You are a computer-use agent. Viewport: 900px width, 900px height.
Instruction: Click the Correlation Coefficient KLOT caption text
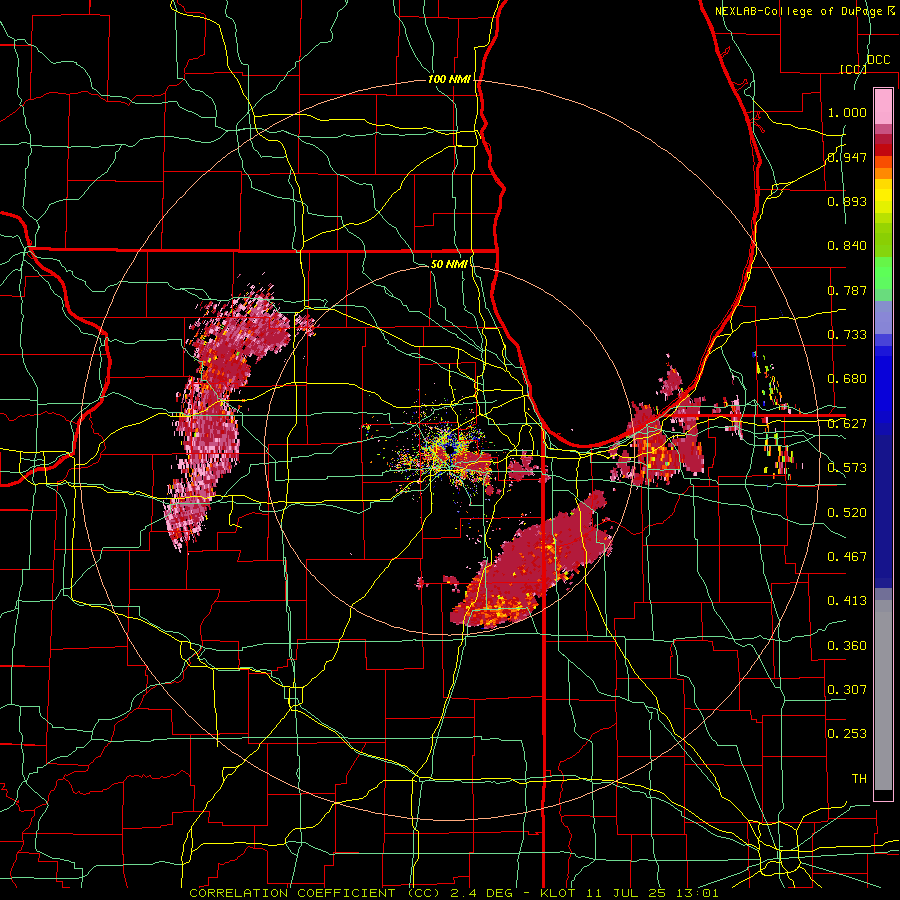click(x=453, y=893)
